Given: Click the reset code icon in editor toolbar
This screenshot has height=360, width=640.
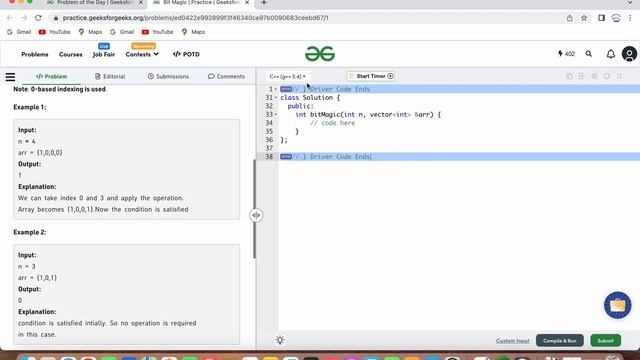Looking at the screenshot, I should pyautogui.click(x=582, y=76).
